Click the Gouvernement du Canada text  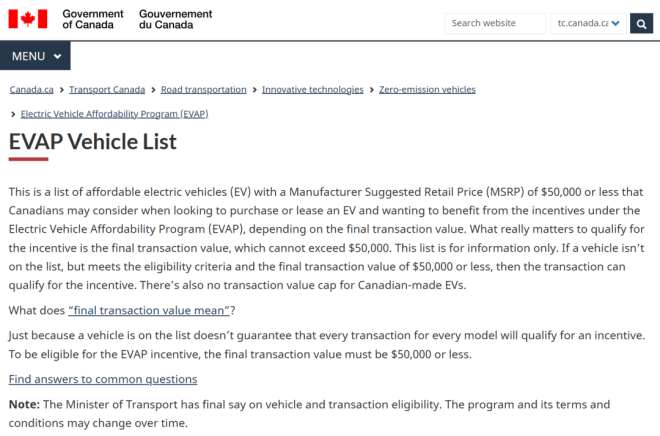(x=176, y=19)
